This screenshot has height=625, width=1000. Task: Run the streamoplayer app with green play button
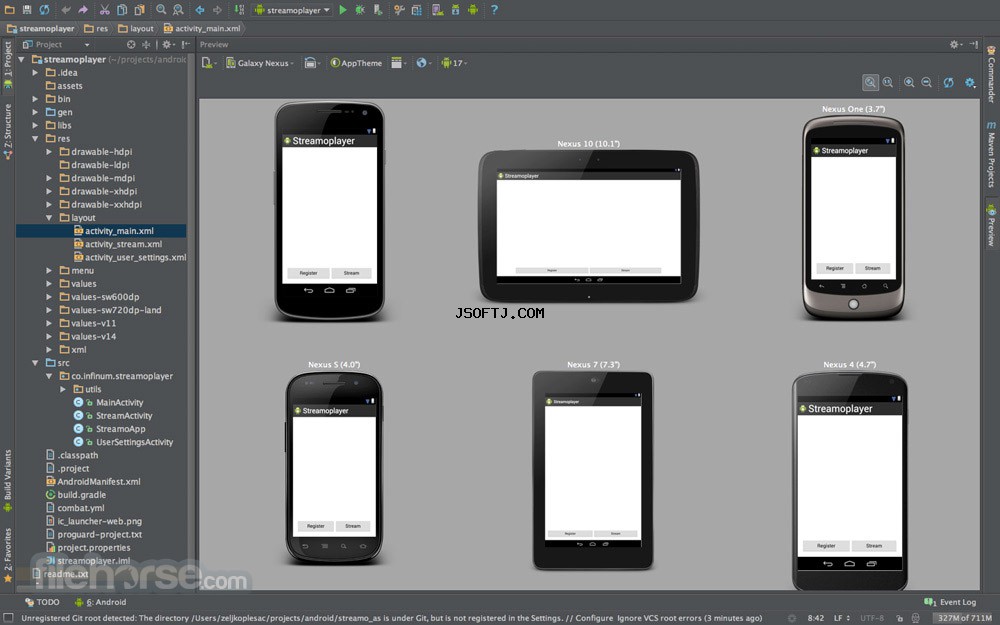[343, 10]
